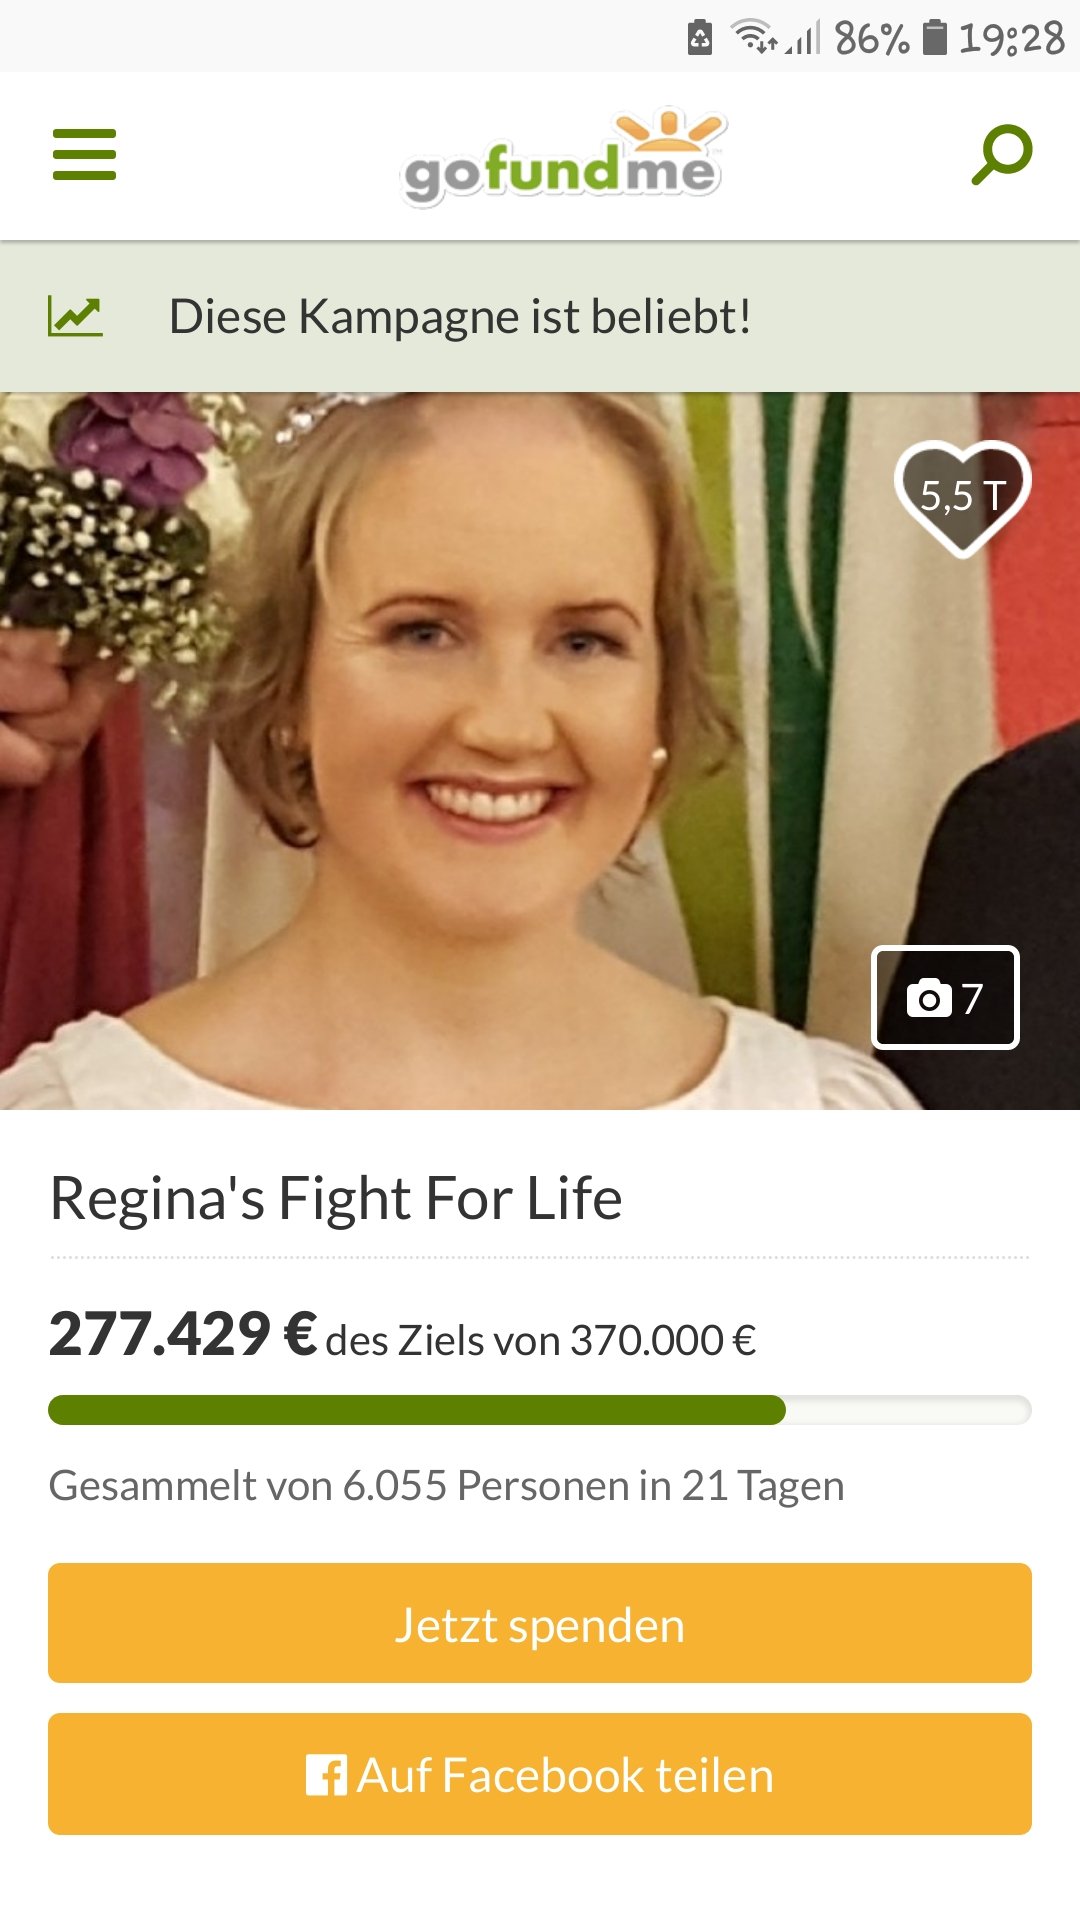The width and height of the screenshot is (1080, 1920).
Task: Tap the Wi-Fi status icon
Action: (753, 37)
